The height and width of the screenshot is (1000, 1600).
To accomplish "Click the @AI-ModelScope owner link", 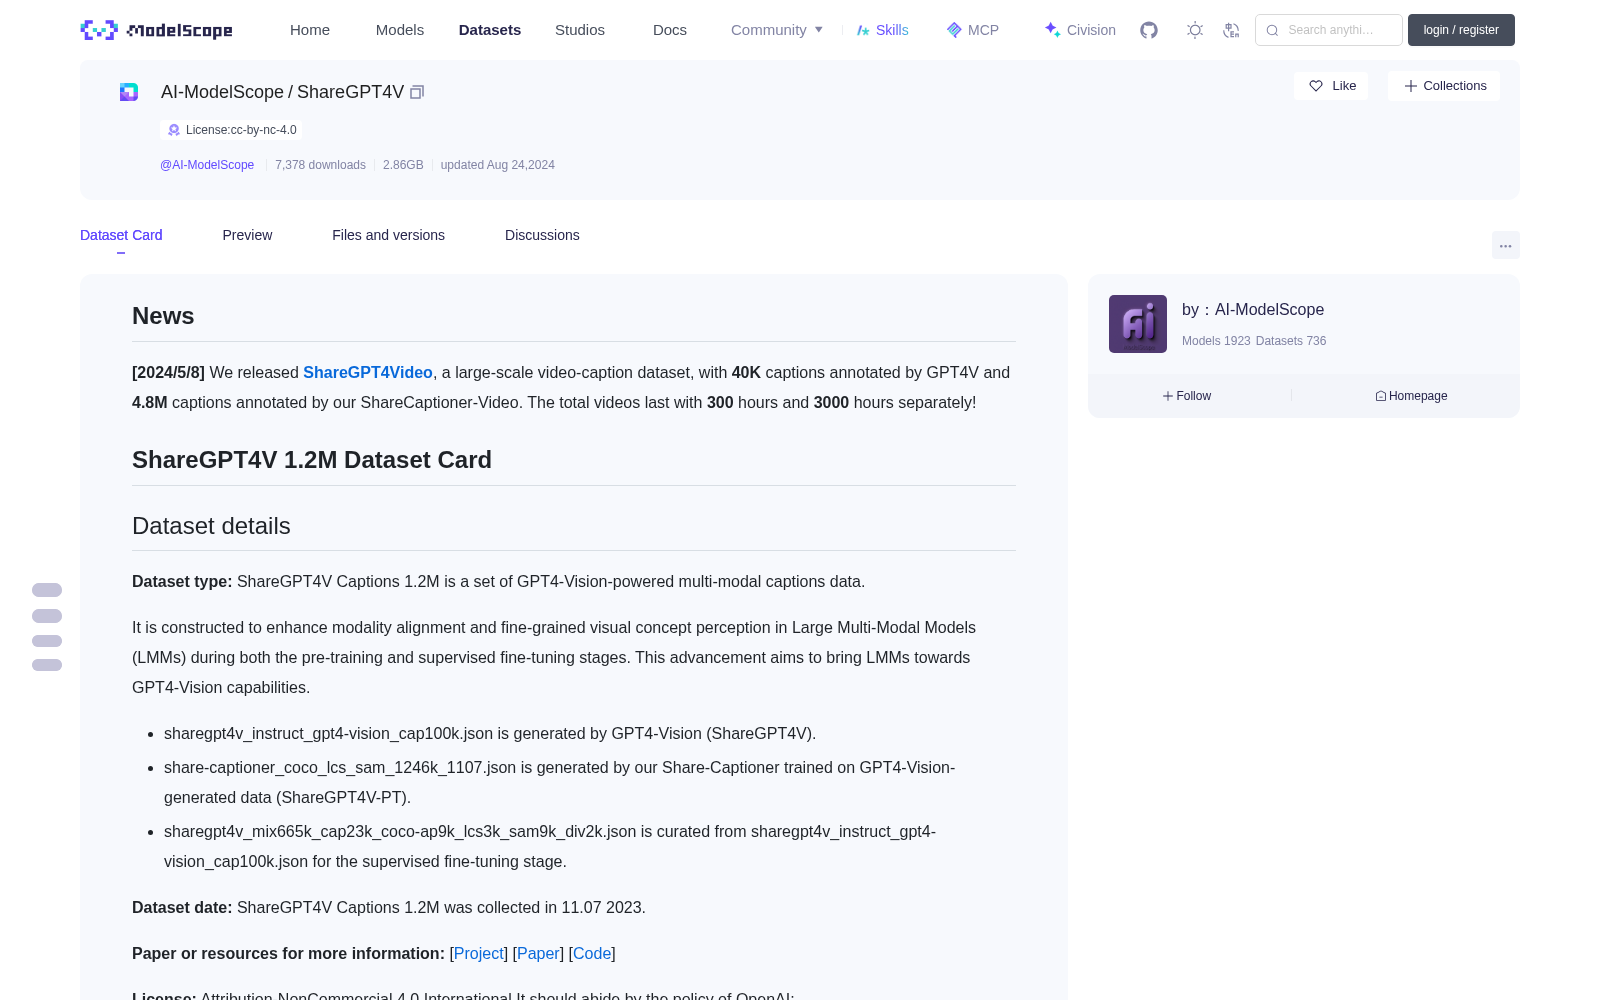I will click(207, 165).
